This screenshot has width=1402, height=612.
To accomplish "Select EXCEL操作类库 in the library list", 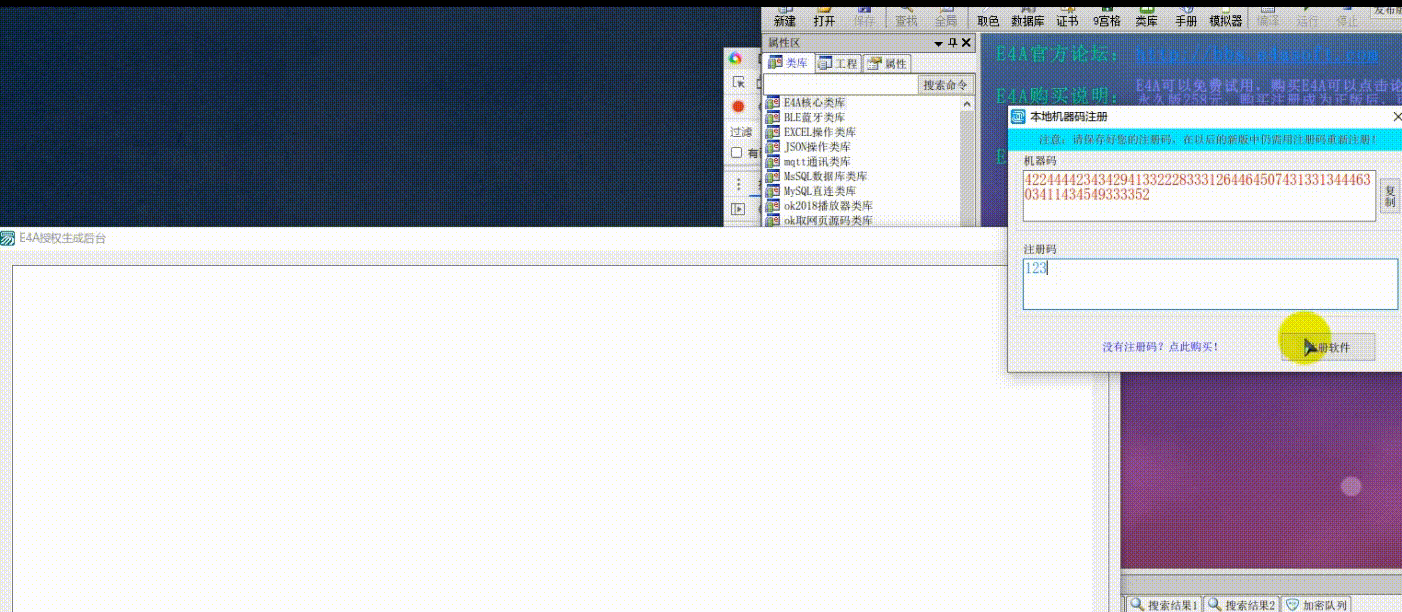I will (x=819, y=132).
